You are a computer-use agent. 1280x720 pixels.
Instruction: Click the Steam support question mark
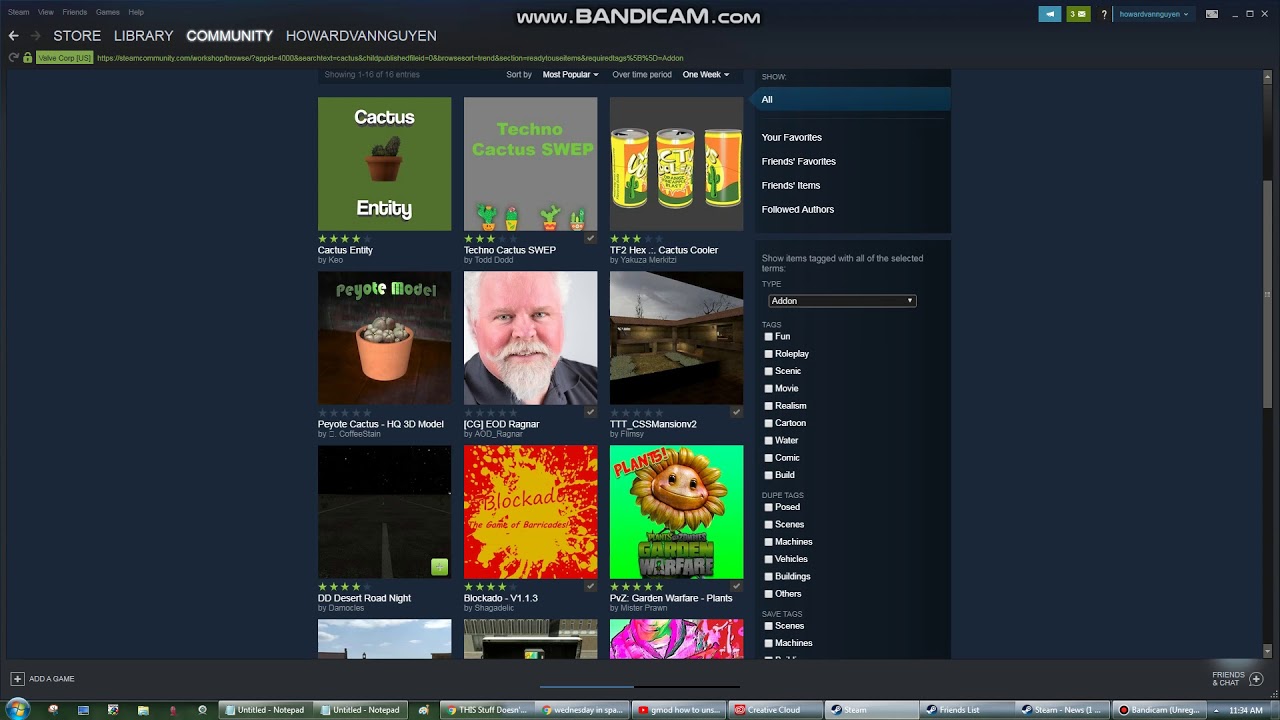pos(1104,14)
